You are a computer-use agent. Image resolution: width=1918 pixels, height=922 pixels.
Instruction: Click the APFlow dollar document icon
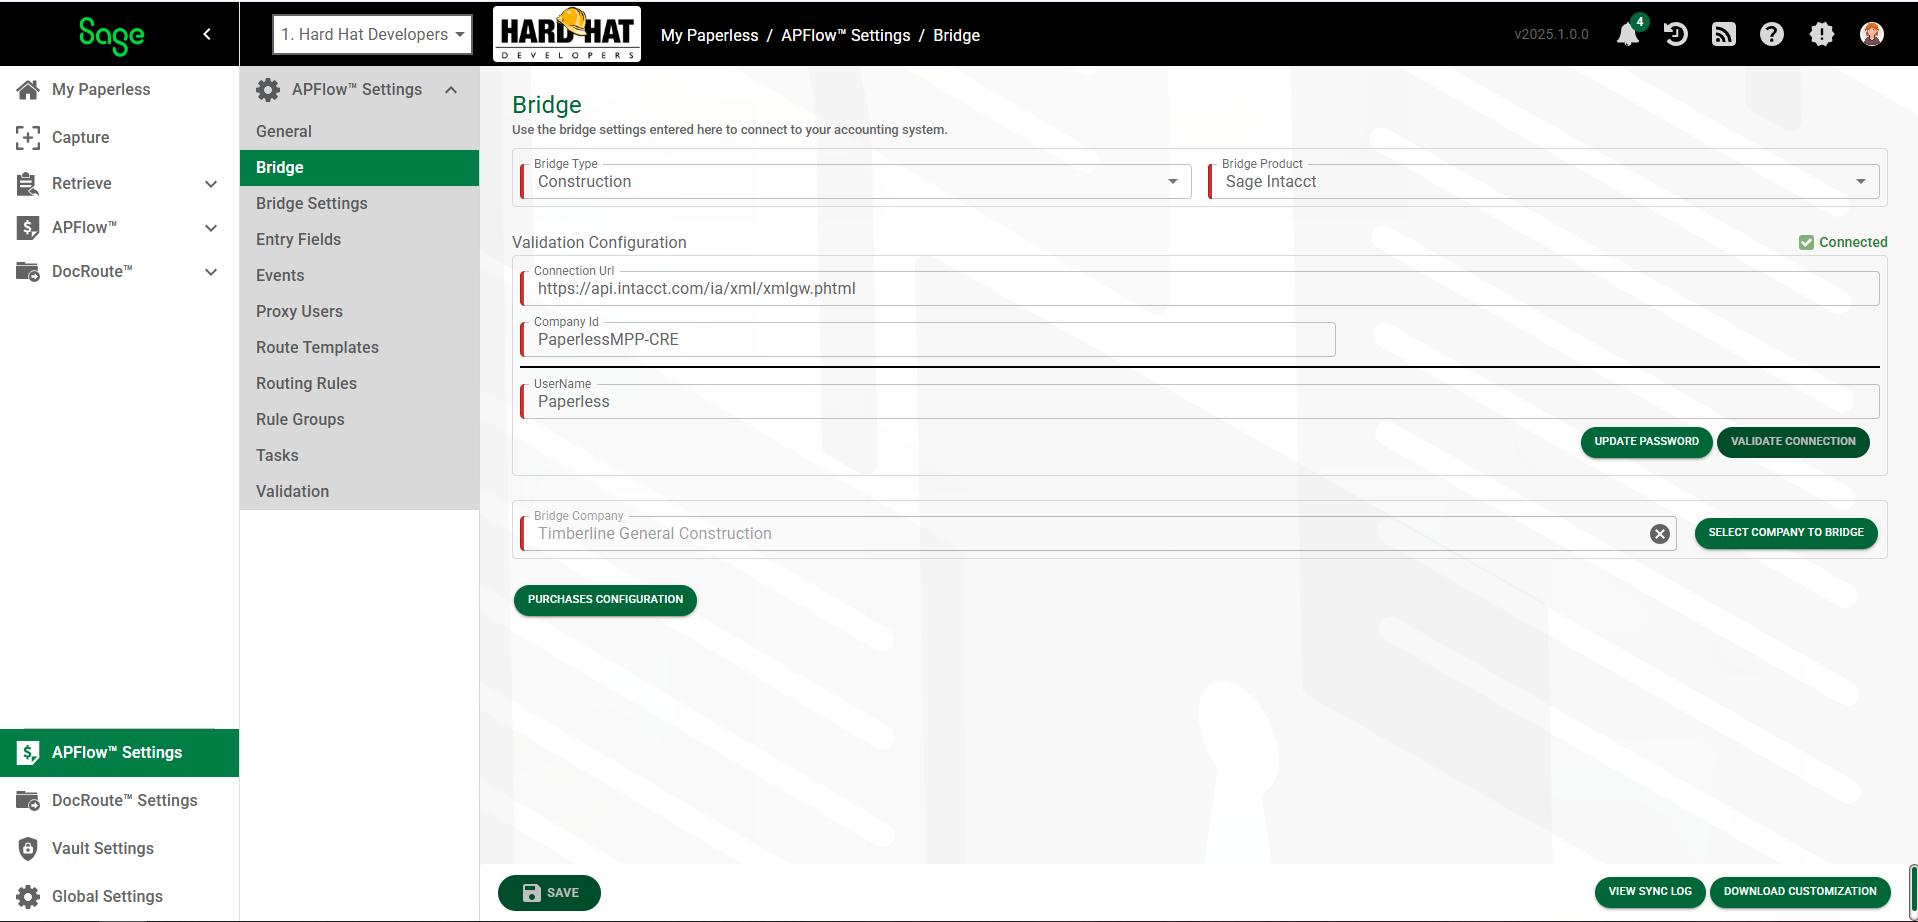coord(28,227)
